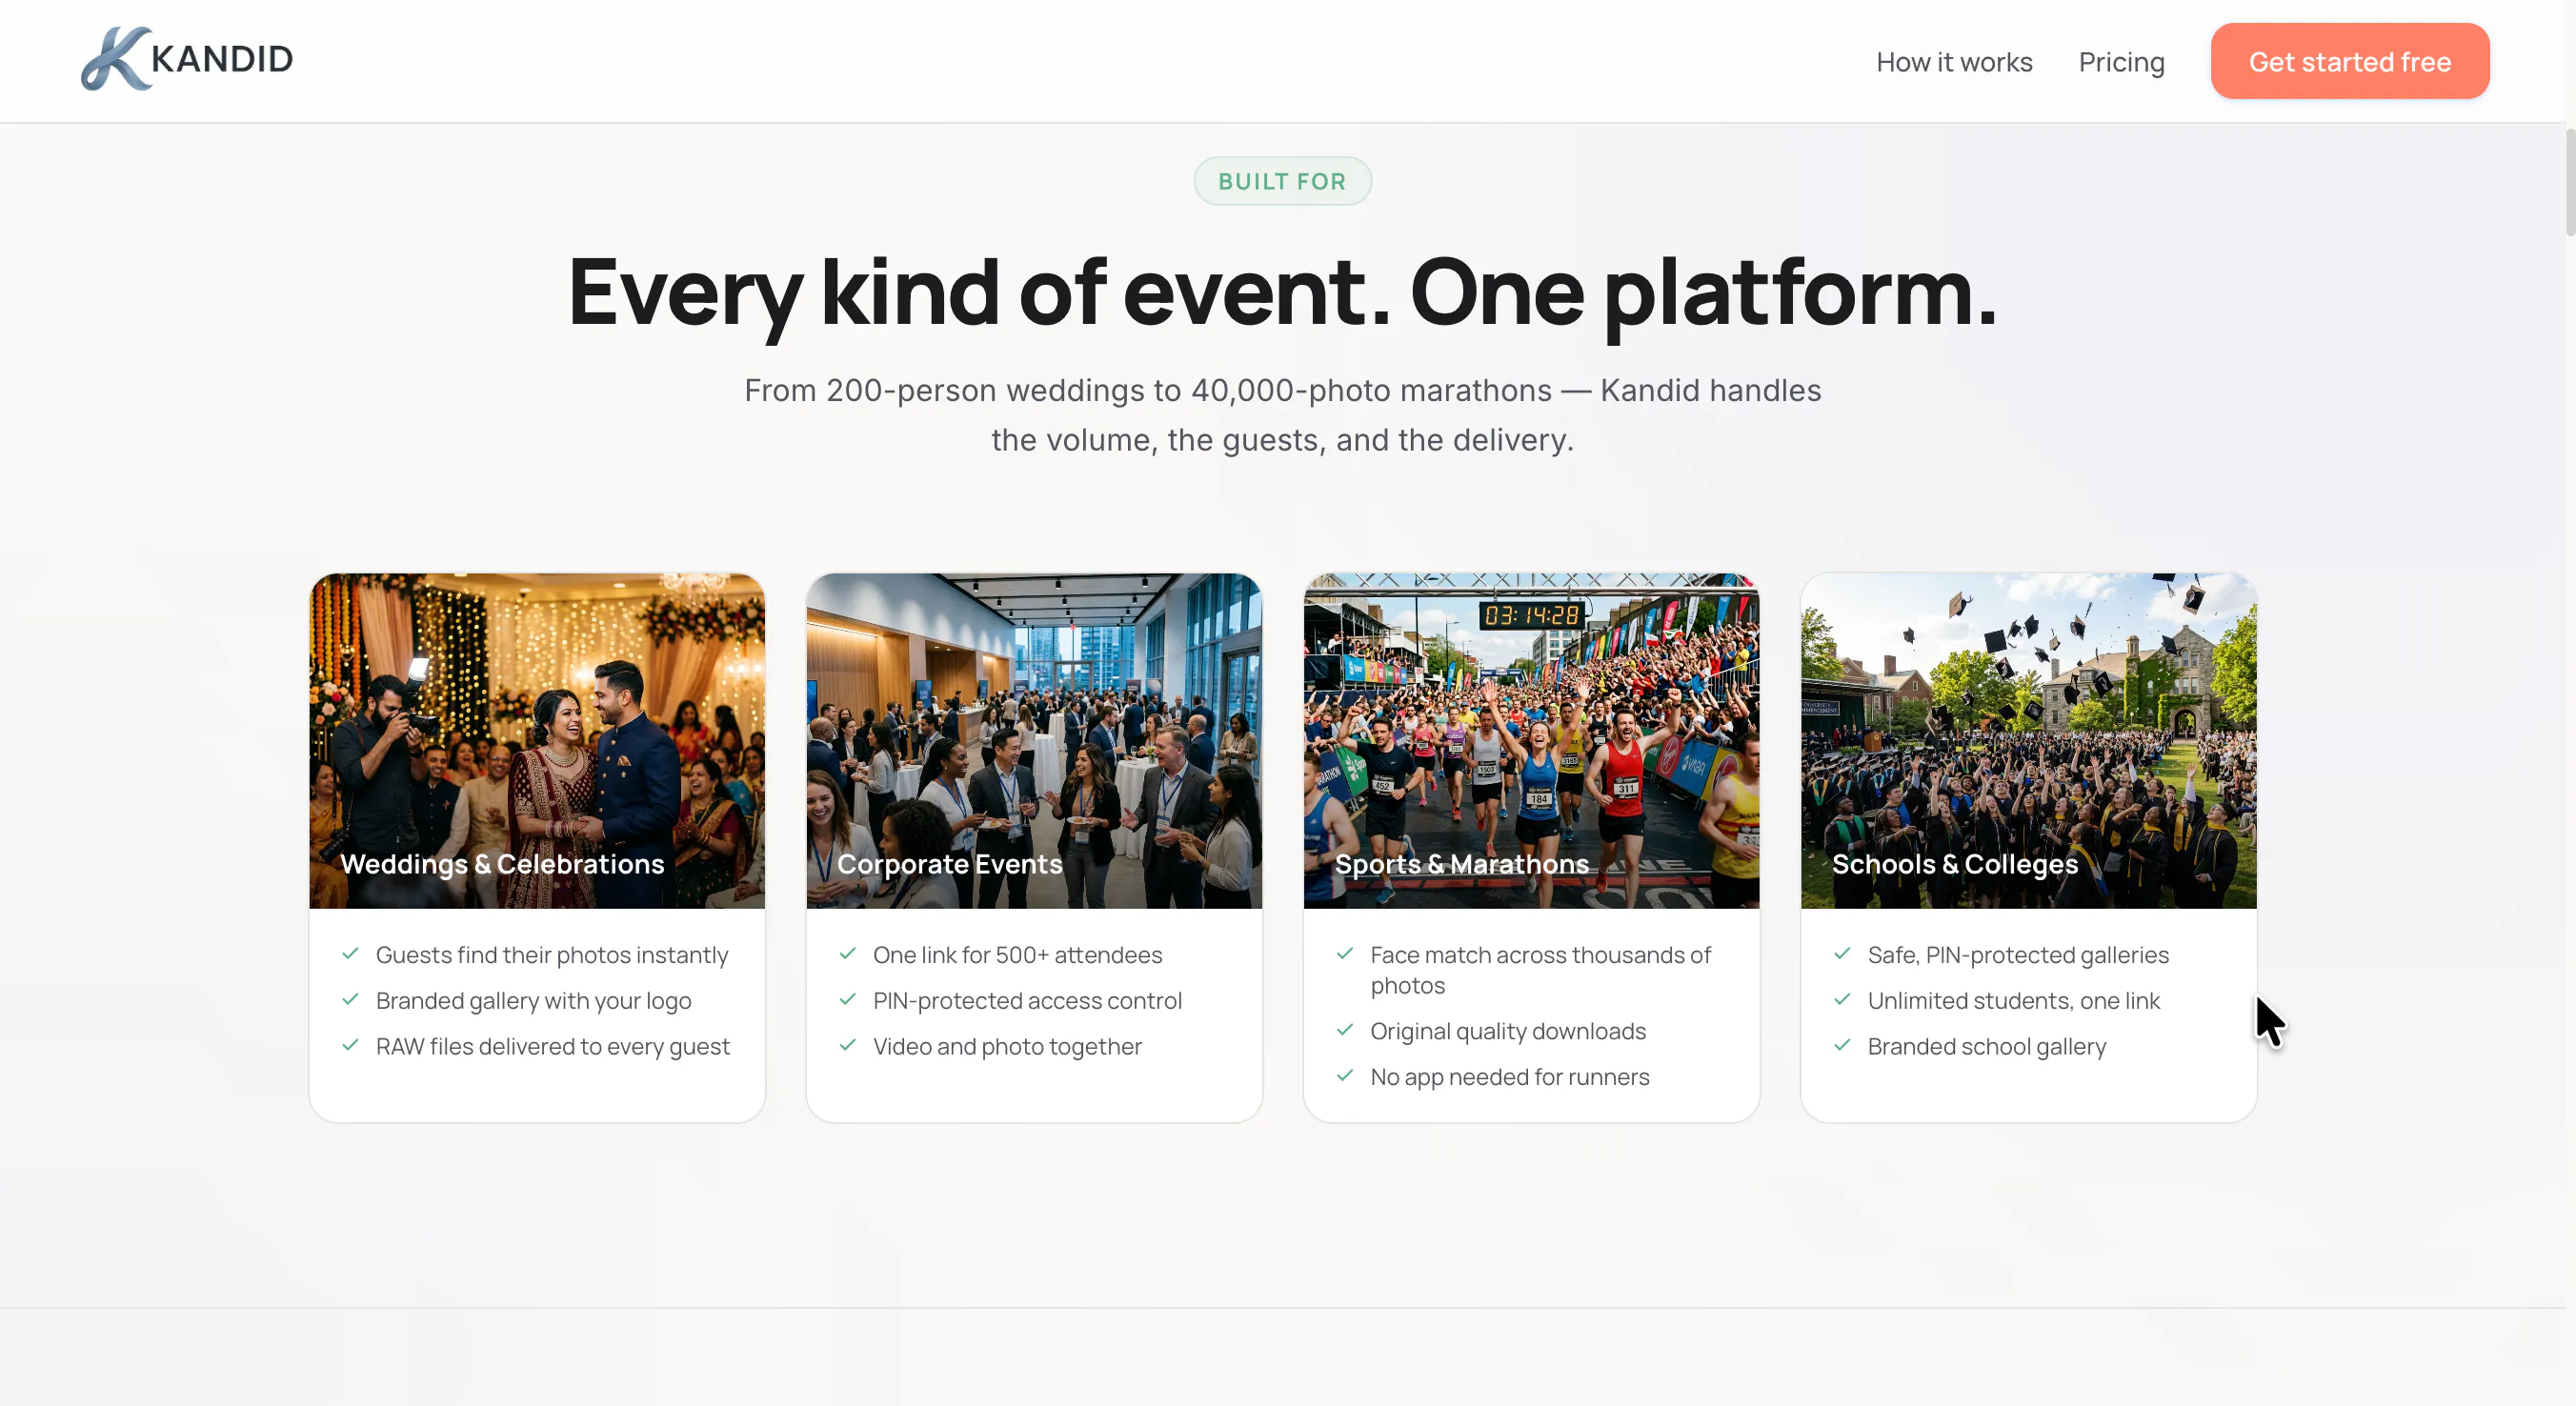Click the Weddings & Celebrations title
The width and height of the screenshot is (2576, 1406).
502,864
